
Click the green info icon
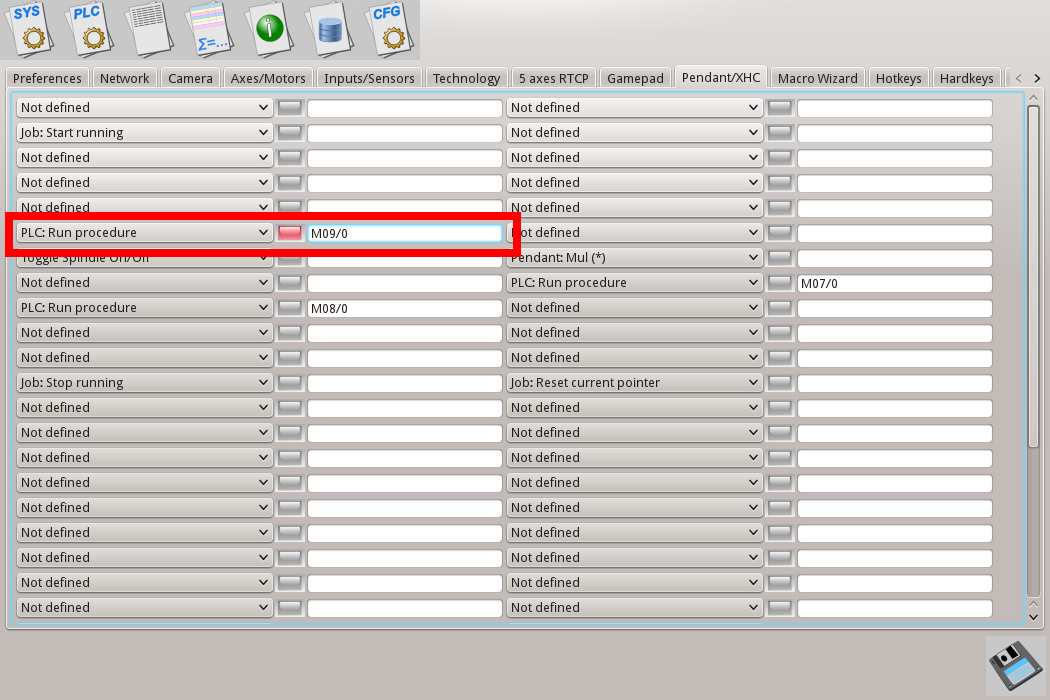[x=270, y=28]
